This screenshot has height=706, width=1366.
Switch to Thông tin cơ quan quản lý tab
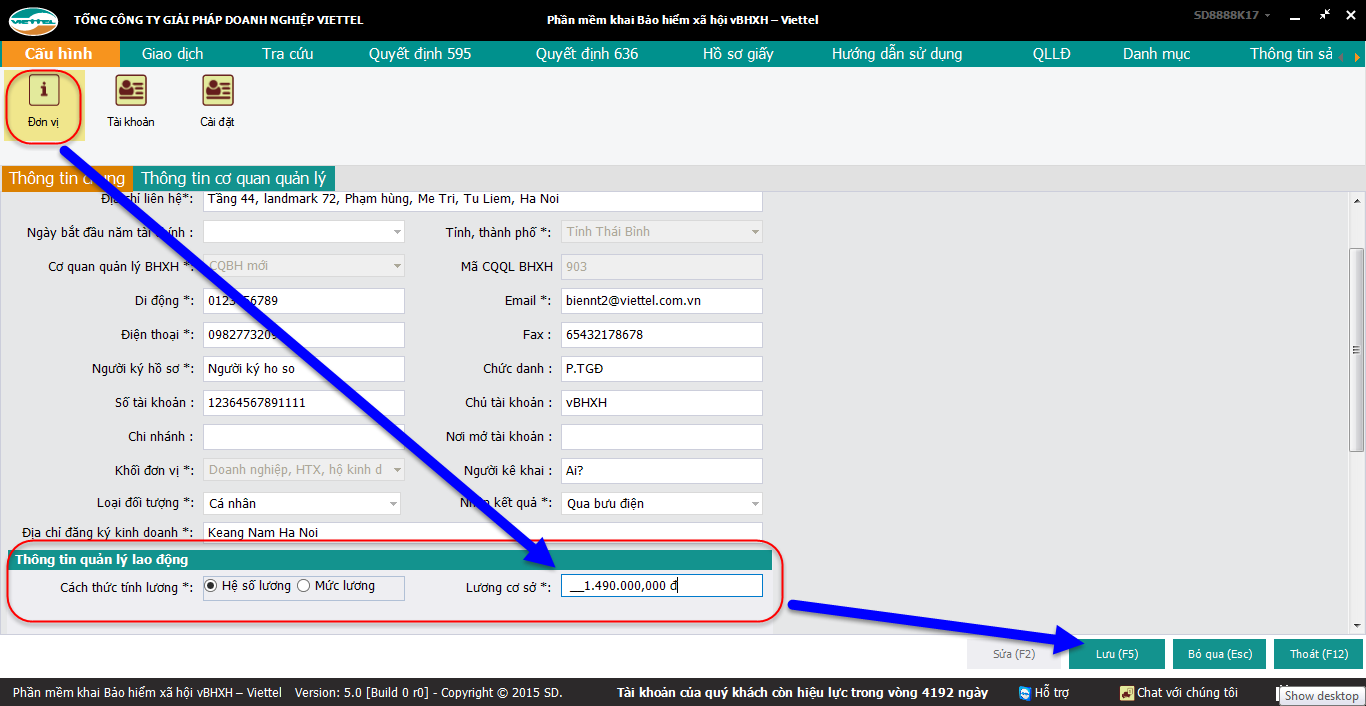[234, 179]
